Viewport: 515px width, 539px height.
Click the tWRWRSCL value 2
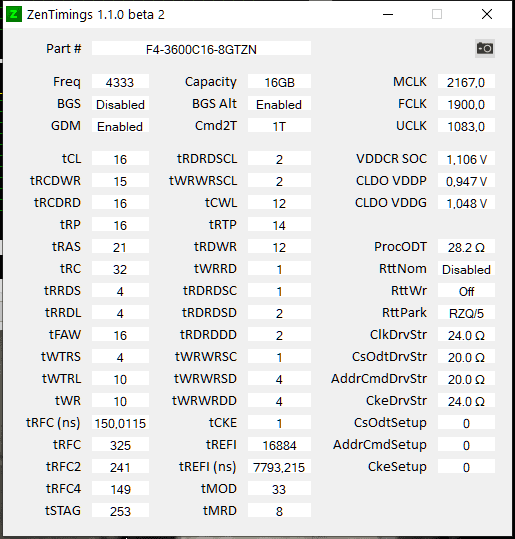[279, 180]
